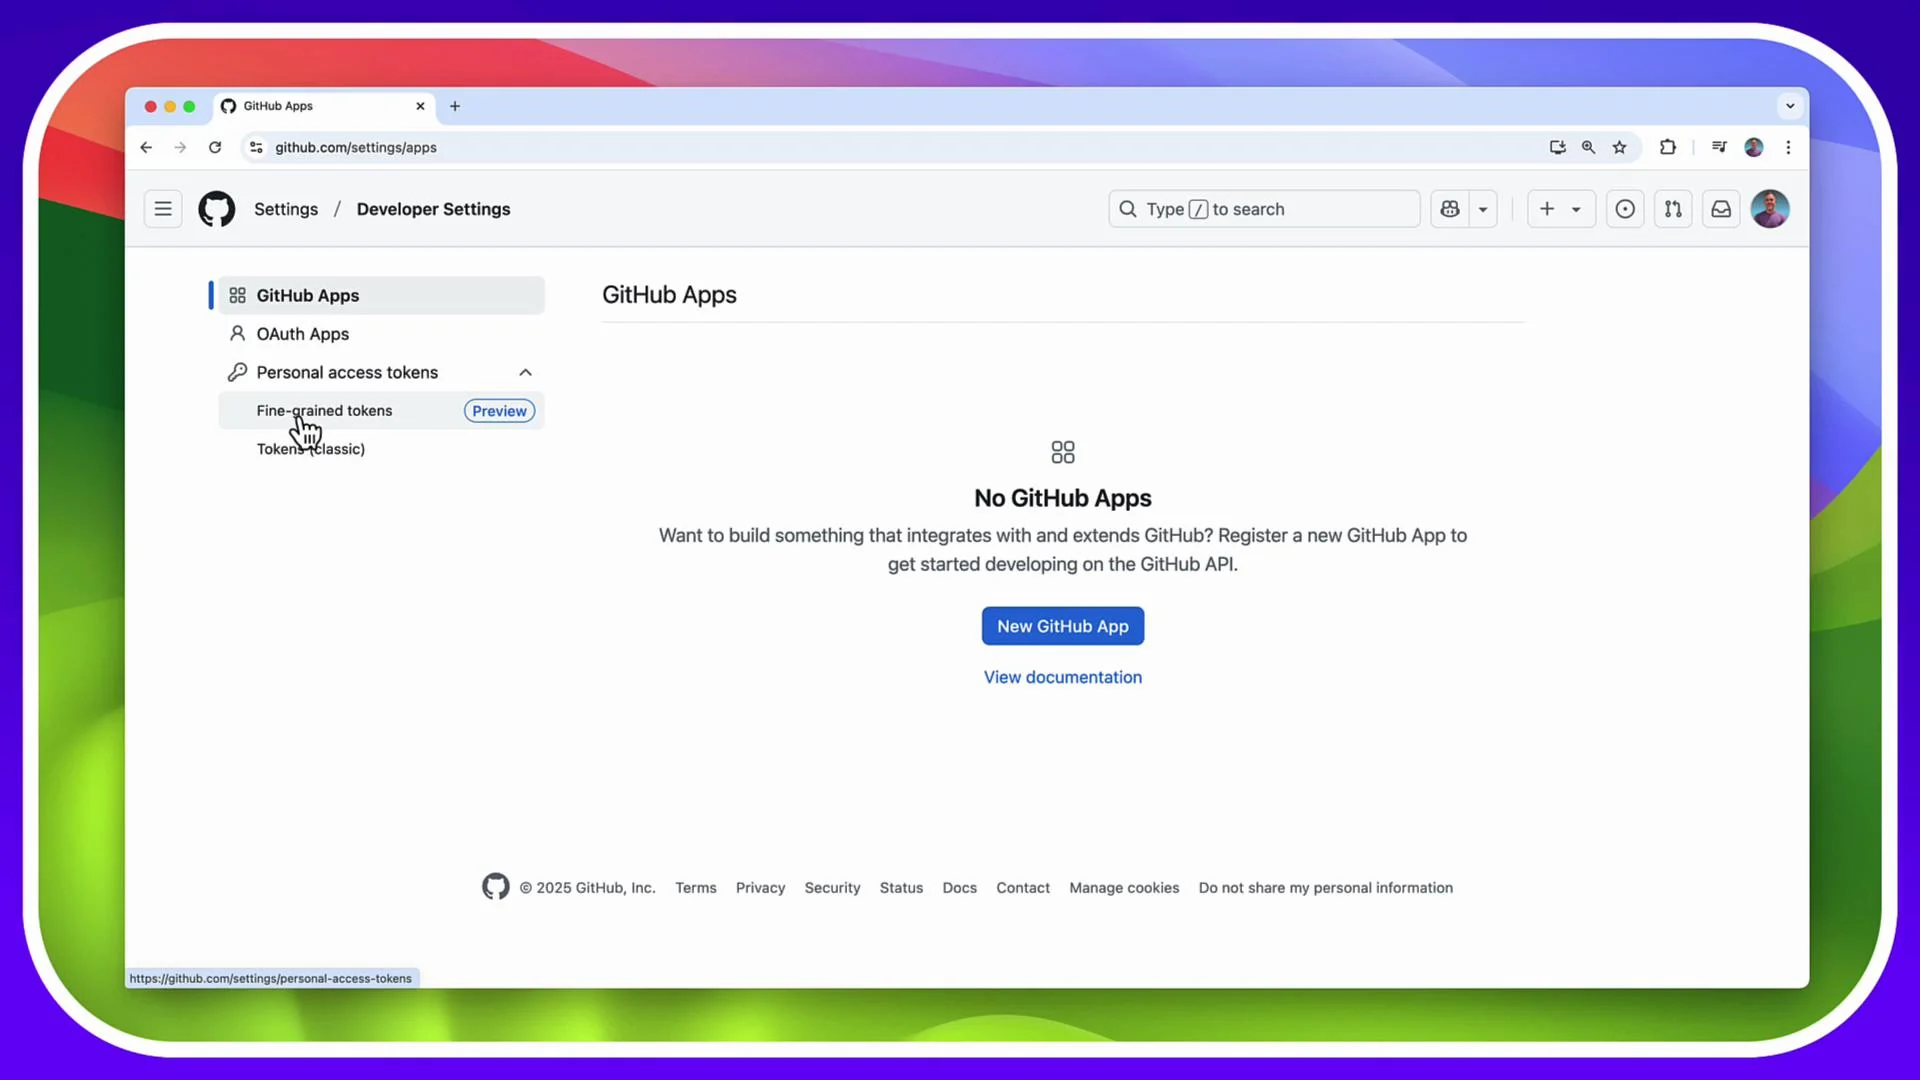Click the Preview badge
The image size is (1920, 1080).
pyautogui.click(x=499, y=411)
